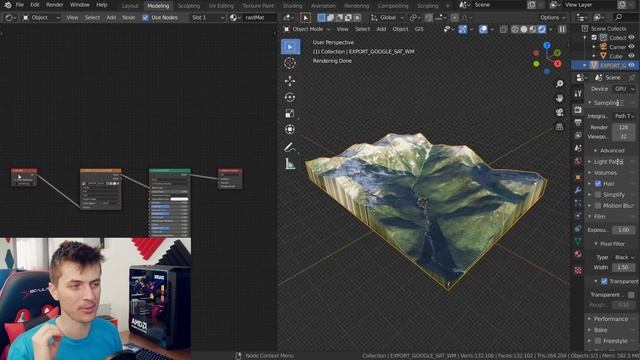The height and width of the screenshot is (360, 640).
Task: Switch to the Shading workspace tab
Action: point(292,6)
